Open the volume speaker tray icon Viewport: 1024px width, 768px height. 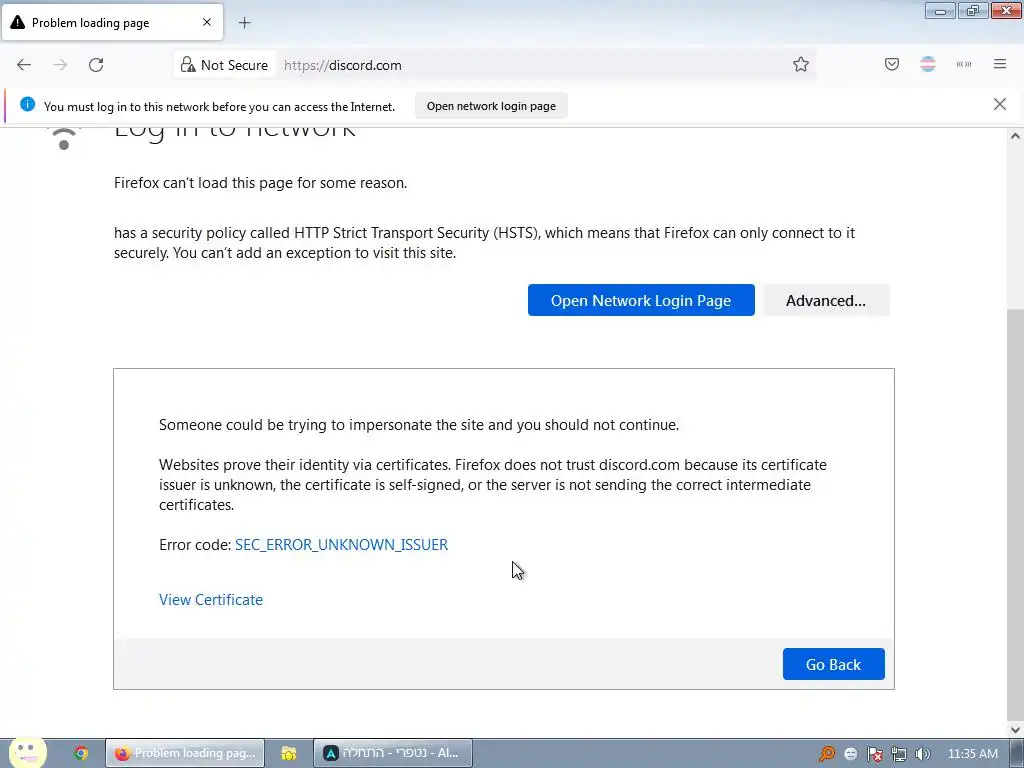coord(922,754)
